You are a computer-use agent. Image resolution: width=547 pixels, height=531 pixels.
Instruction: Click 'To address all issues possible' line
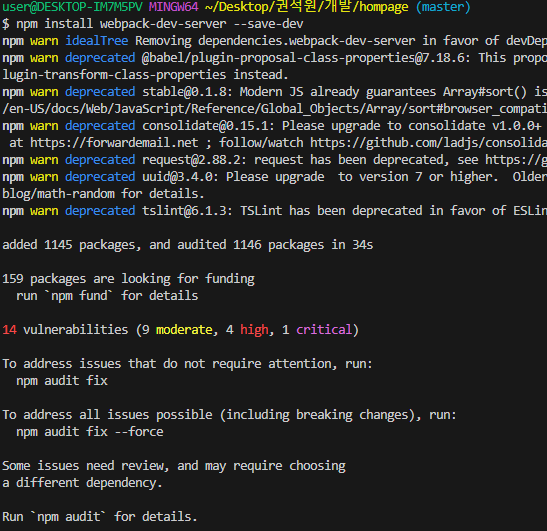pos(229,415)
